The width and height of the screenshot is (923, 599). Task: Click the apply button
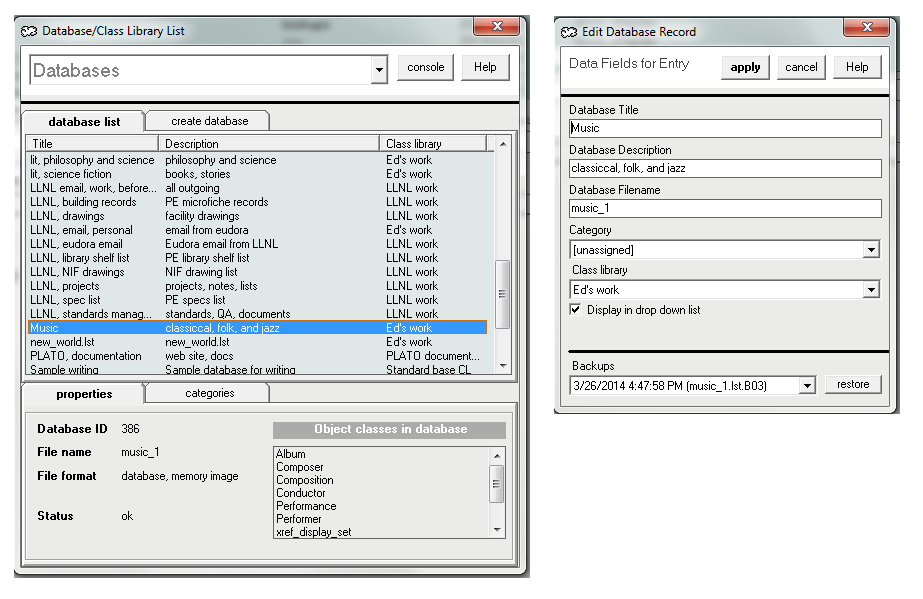[x=745, y=67]
